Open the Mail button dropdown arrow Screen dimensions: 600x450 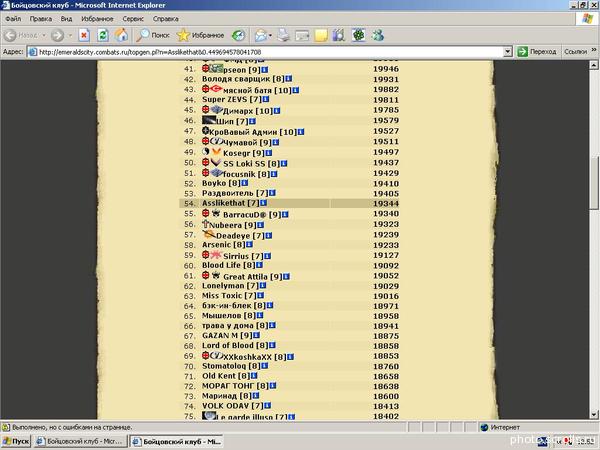[x=270, y=36]
